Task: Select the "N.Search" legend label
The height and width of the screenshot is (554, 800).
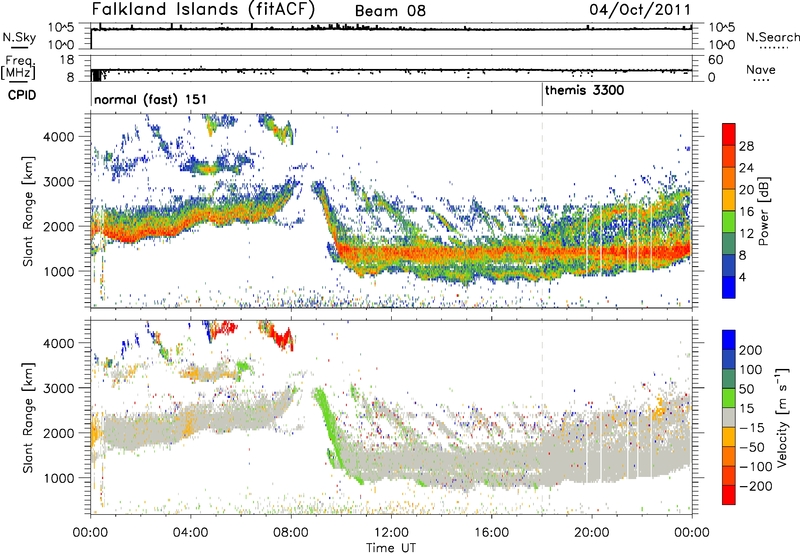Action: [772, 37]
